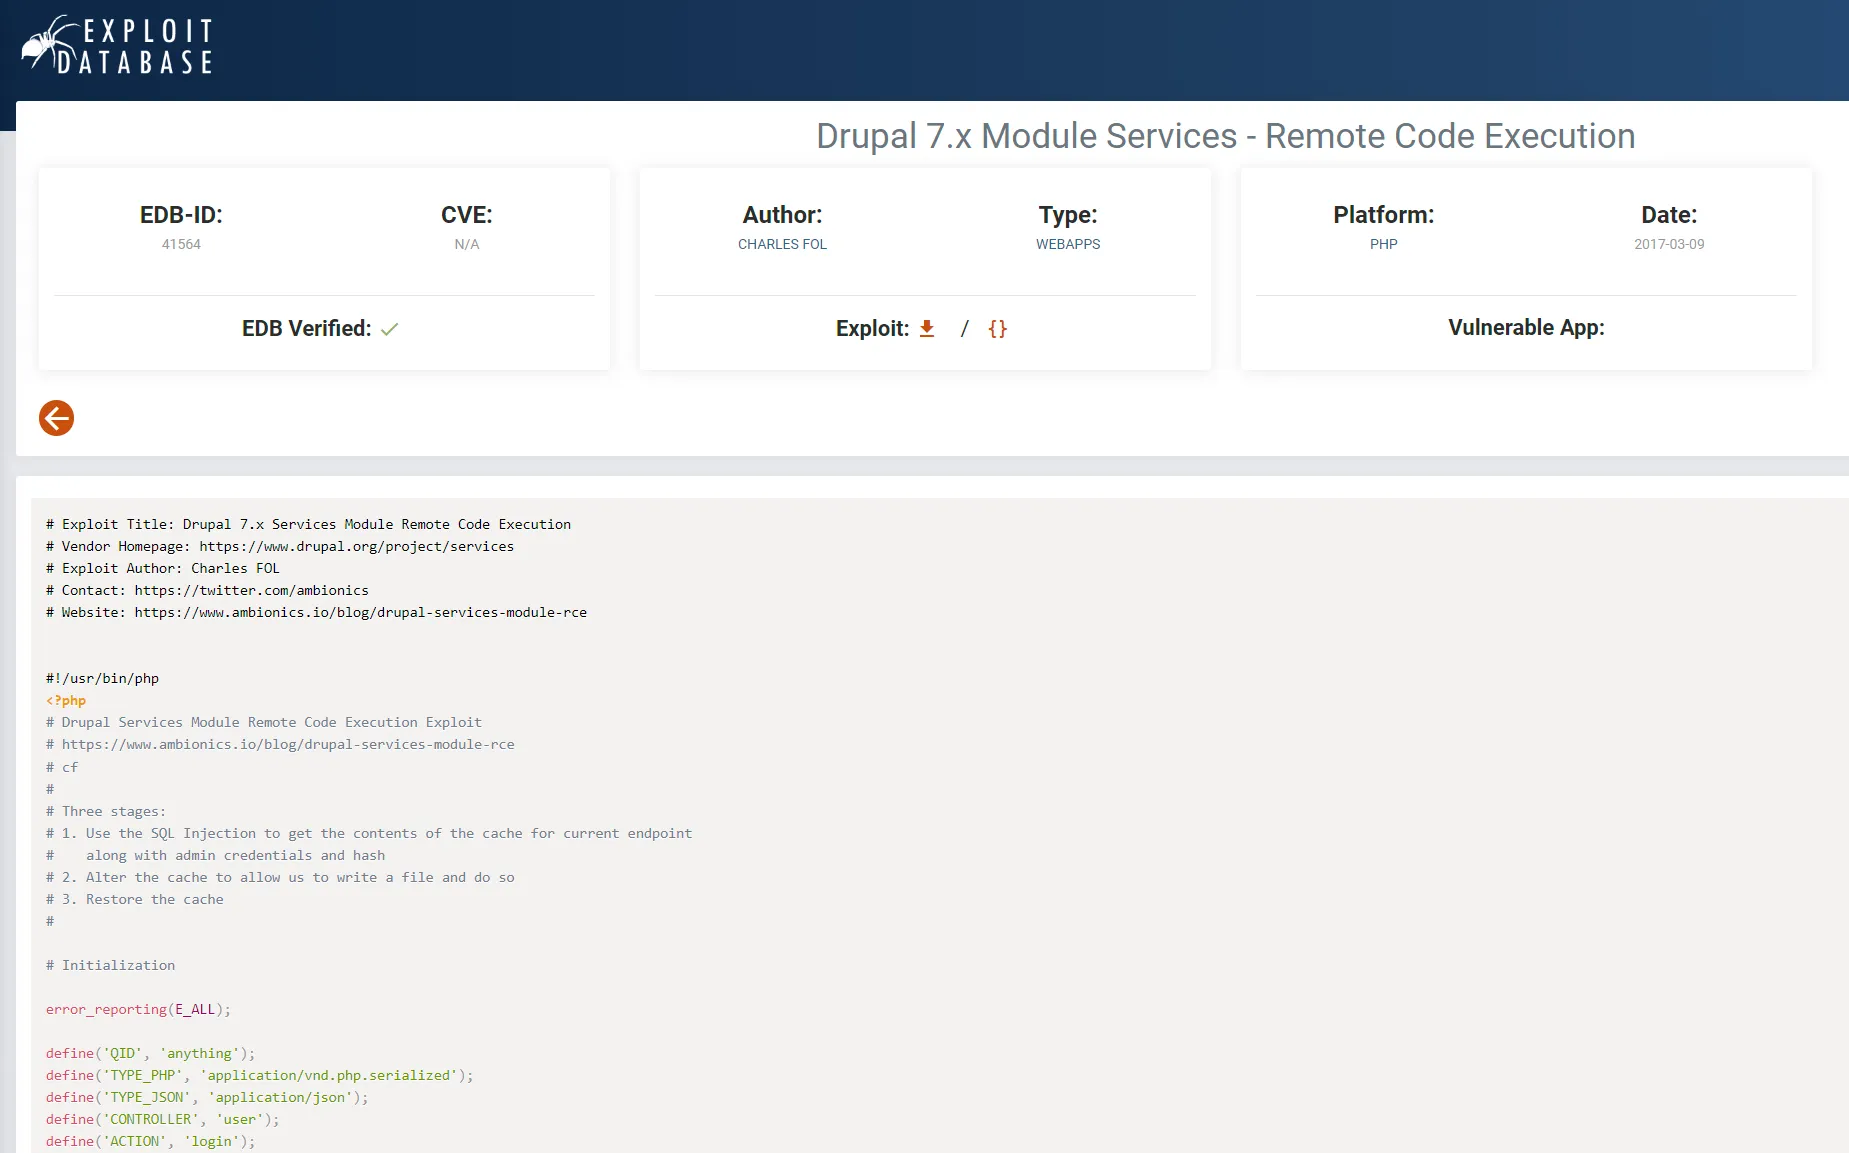Click the Platform heading

click(1384, 215)
